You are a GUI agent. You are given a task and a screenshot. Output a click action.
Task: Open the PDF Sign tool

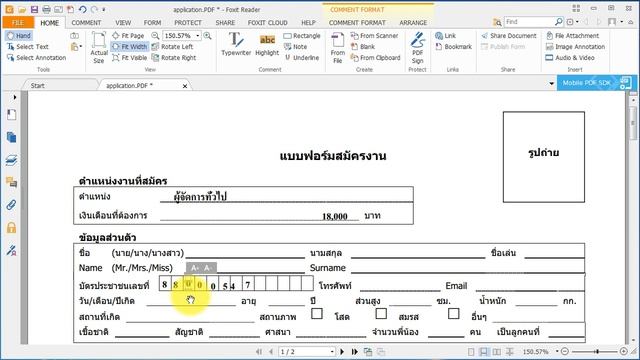(418, 48)
